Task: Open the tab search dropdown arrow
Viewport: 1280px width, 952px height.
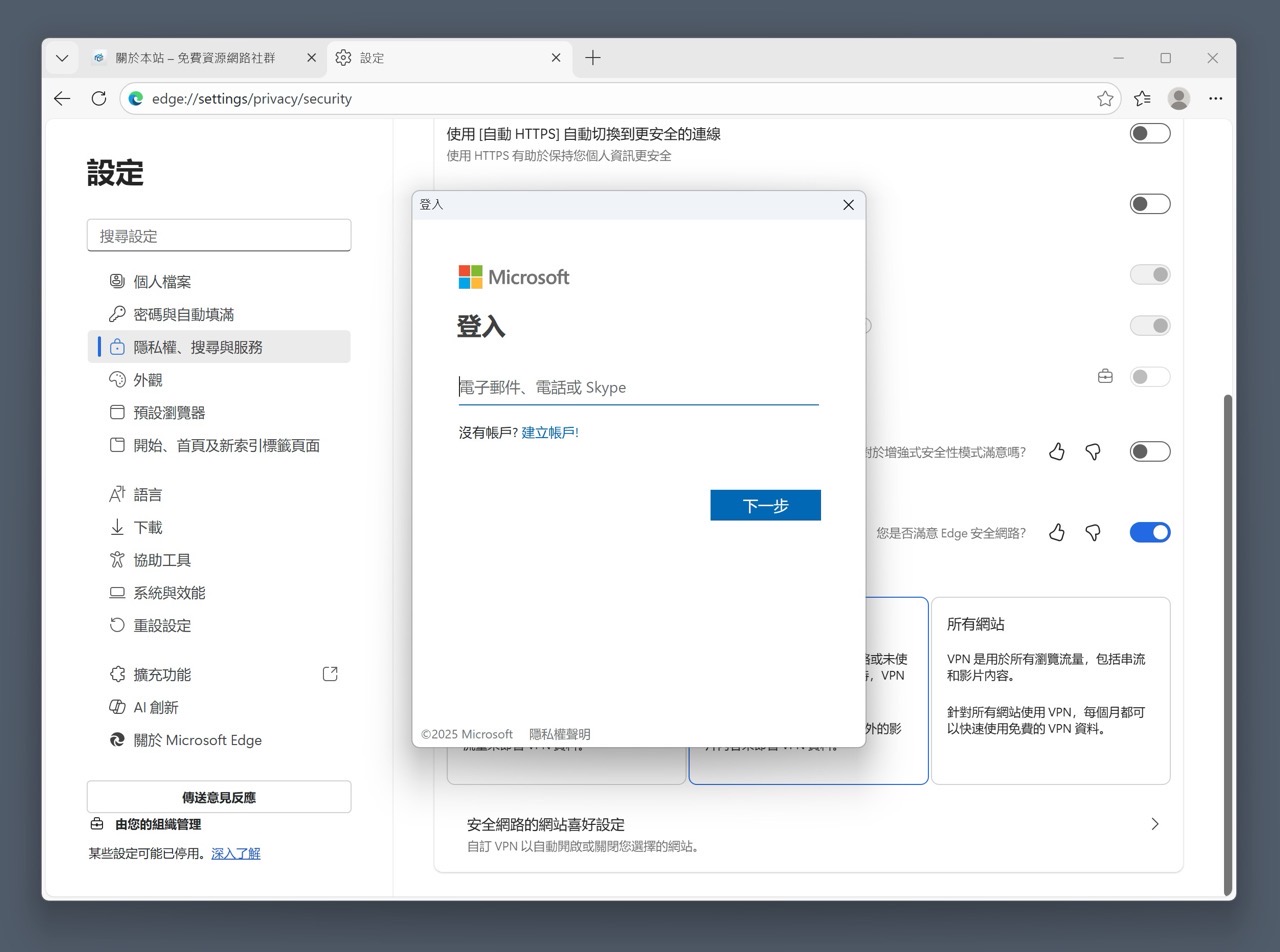Action: tap(62, 58)
